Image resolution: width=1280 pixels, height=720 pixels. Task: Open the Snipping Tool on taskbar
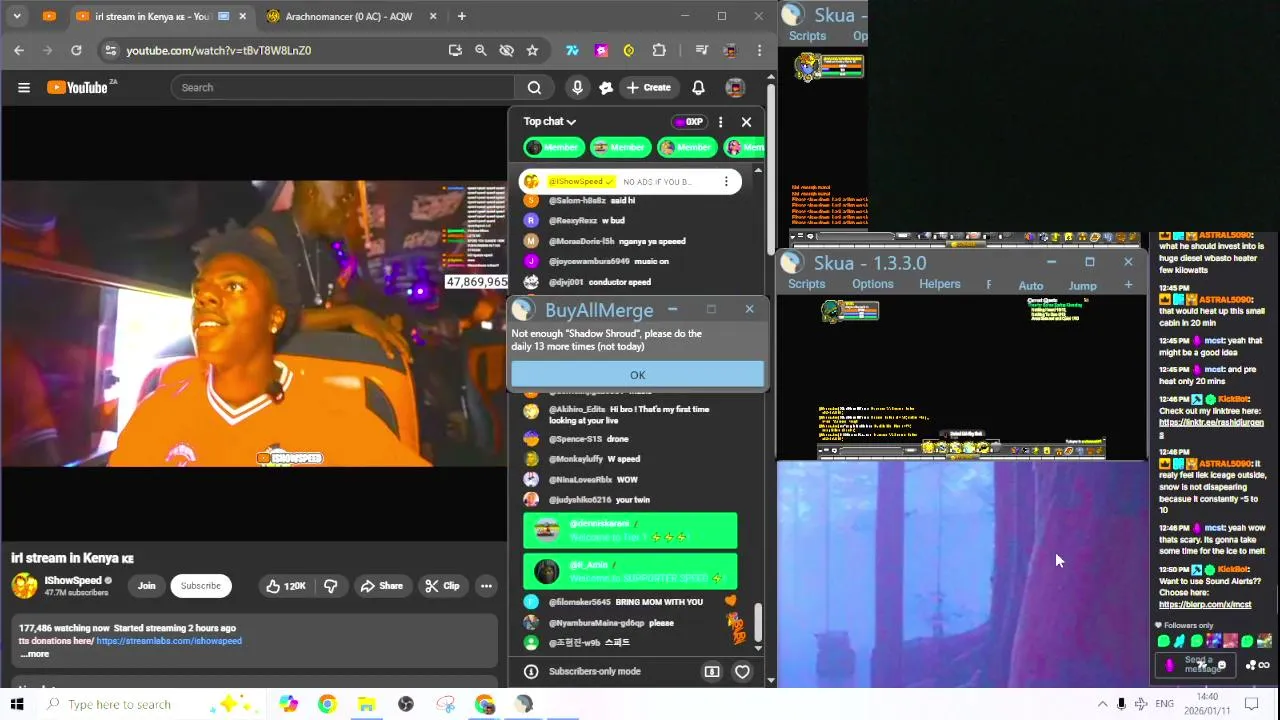click(x=445, y=704)
